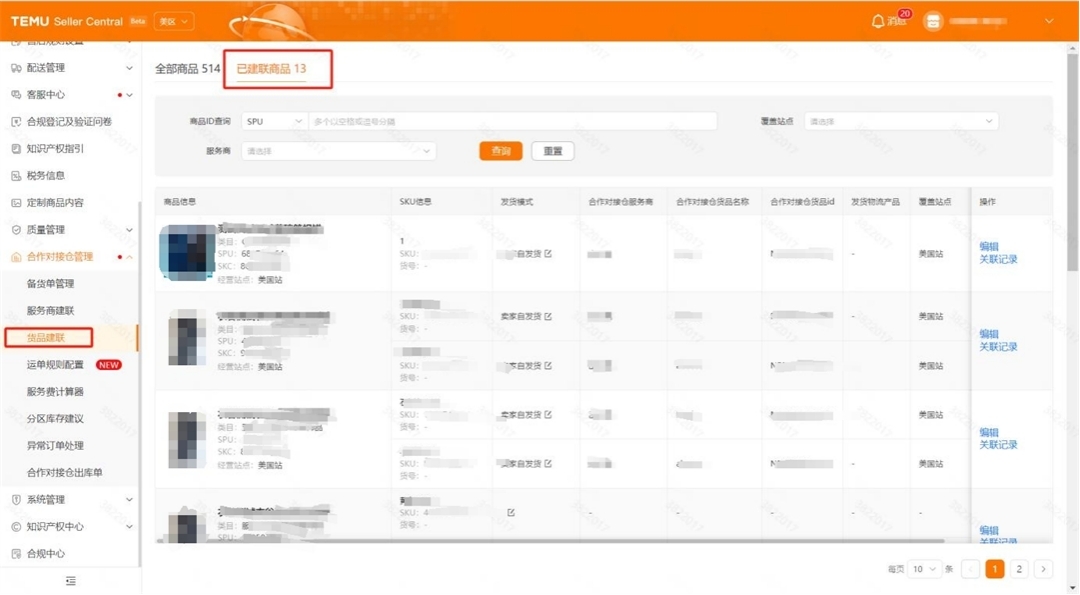1080x595 pixels.
Task: Switch to the 全部商品 514 tab
Action: click(x=187, y=69)
